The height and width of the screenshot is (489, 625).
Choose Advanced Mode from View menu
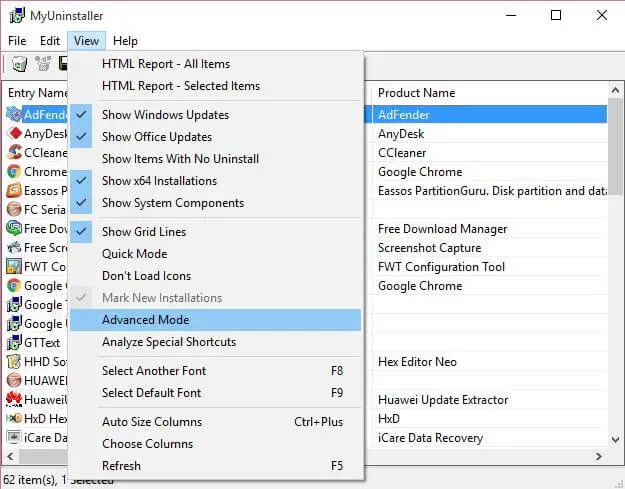pyautogui.click(x=145, y=320)
